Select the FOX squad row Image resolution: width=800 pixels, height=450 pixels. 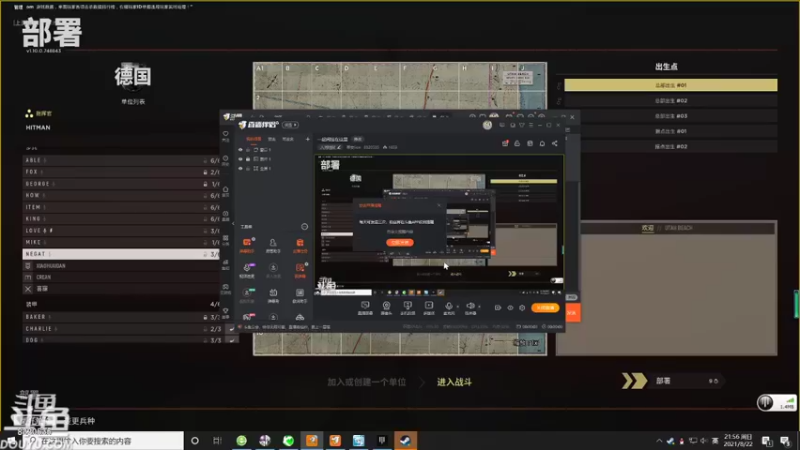[x=121, y=172]
